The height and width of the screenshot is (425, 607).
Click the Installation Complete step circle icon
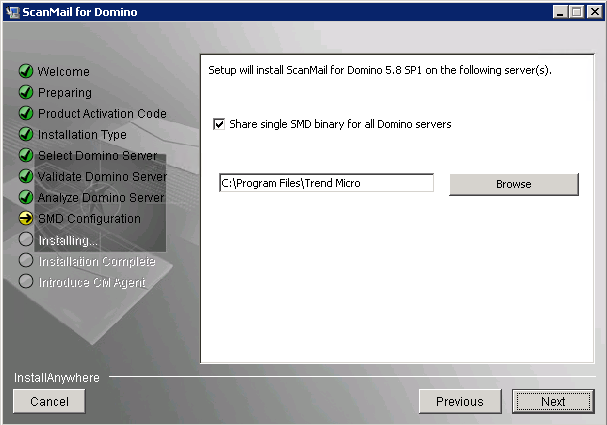[26, 261]
